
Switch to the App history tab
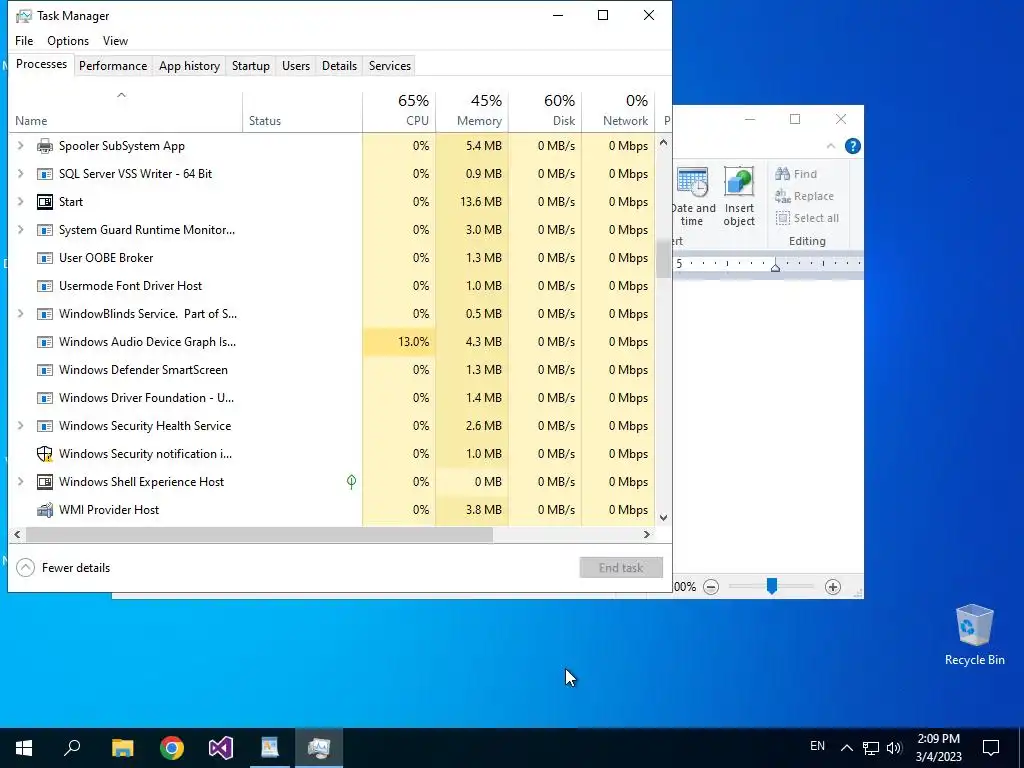pyautogui.click(x=189, y=66)
